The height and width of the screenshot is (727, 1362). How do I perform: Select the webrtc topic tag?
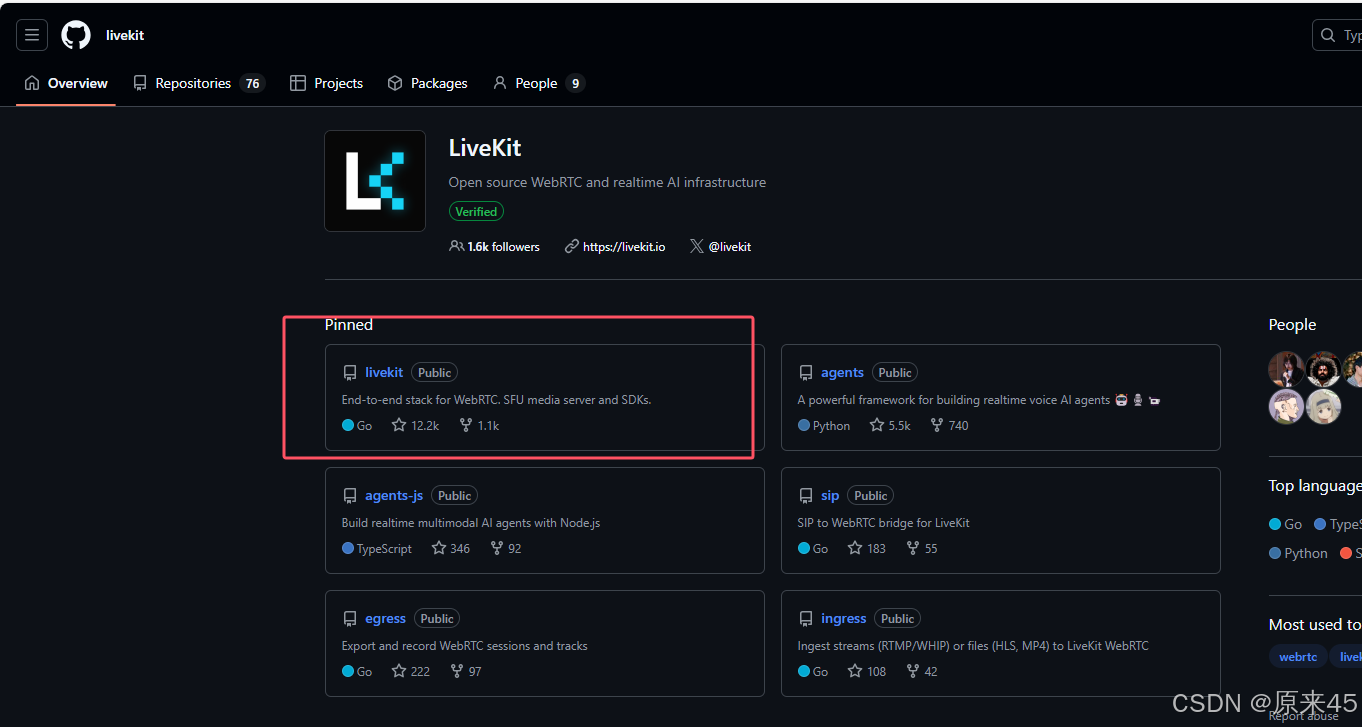[x=1298, y=657]
